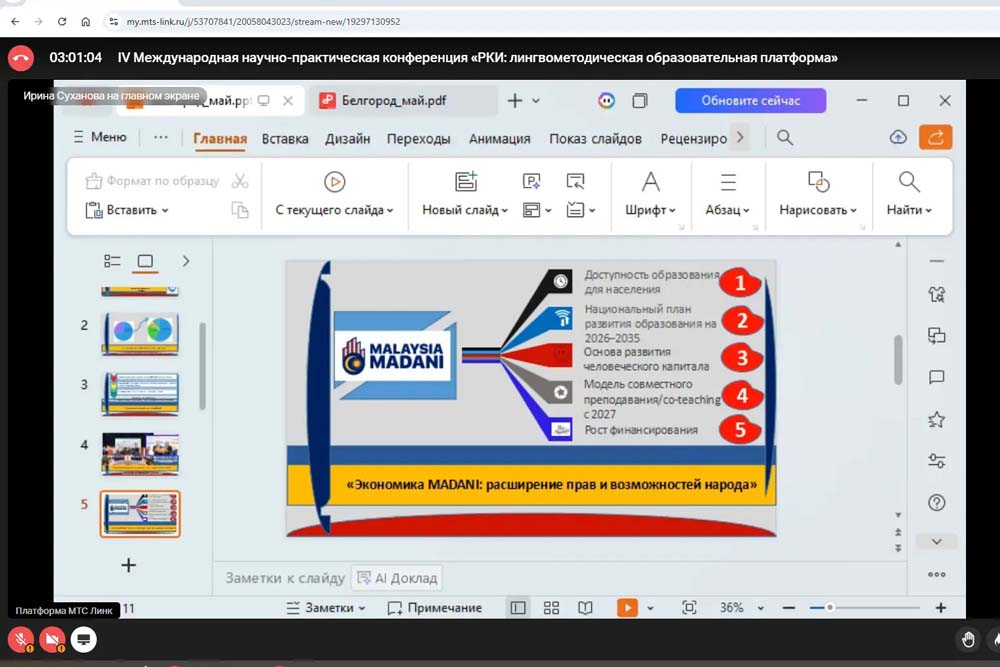1000x667 pixels.
Task: Click the cut scissors icon
Action: 240,181
